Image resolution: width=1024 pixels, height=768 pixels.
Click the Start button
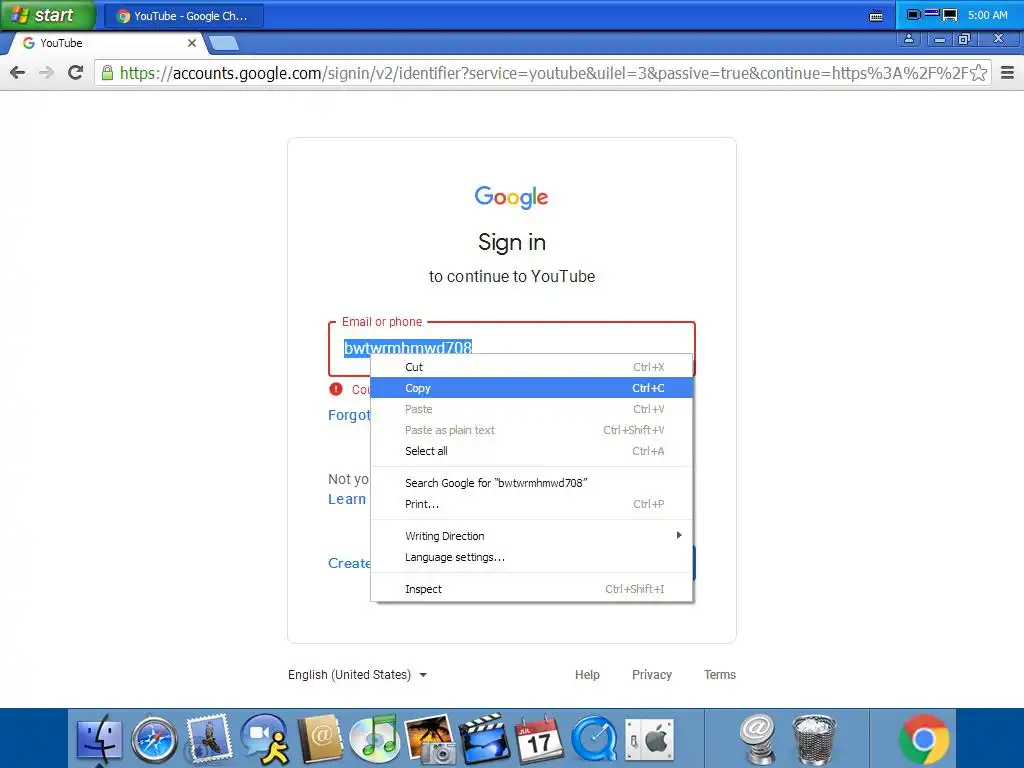pyautogui.click(x=48, y=15)
